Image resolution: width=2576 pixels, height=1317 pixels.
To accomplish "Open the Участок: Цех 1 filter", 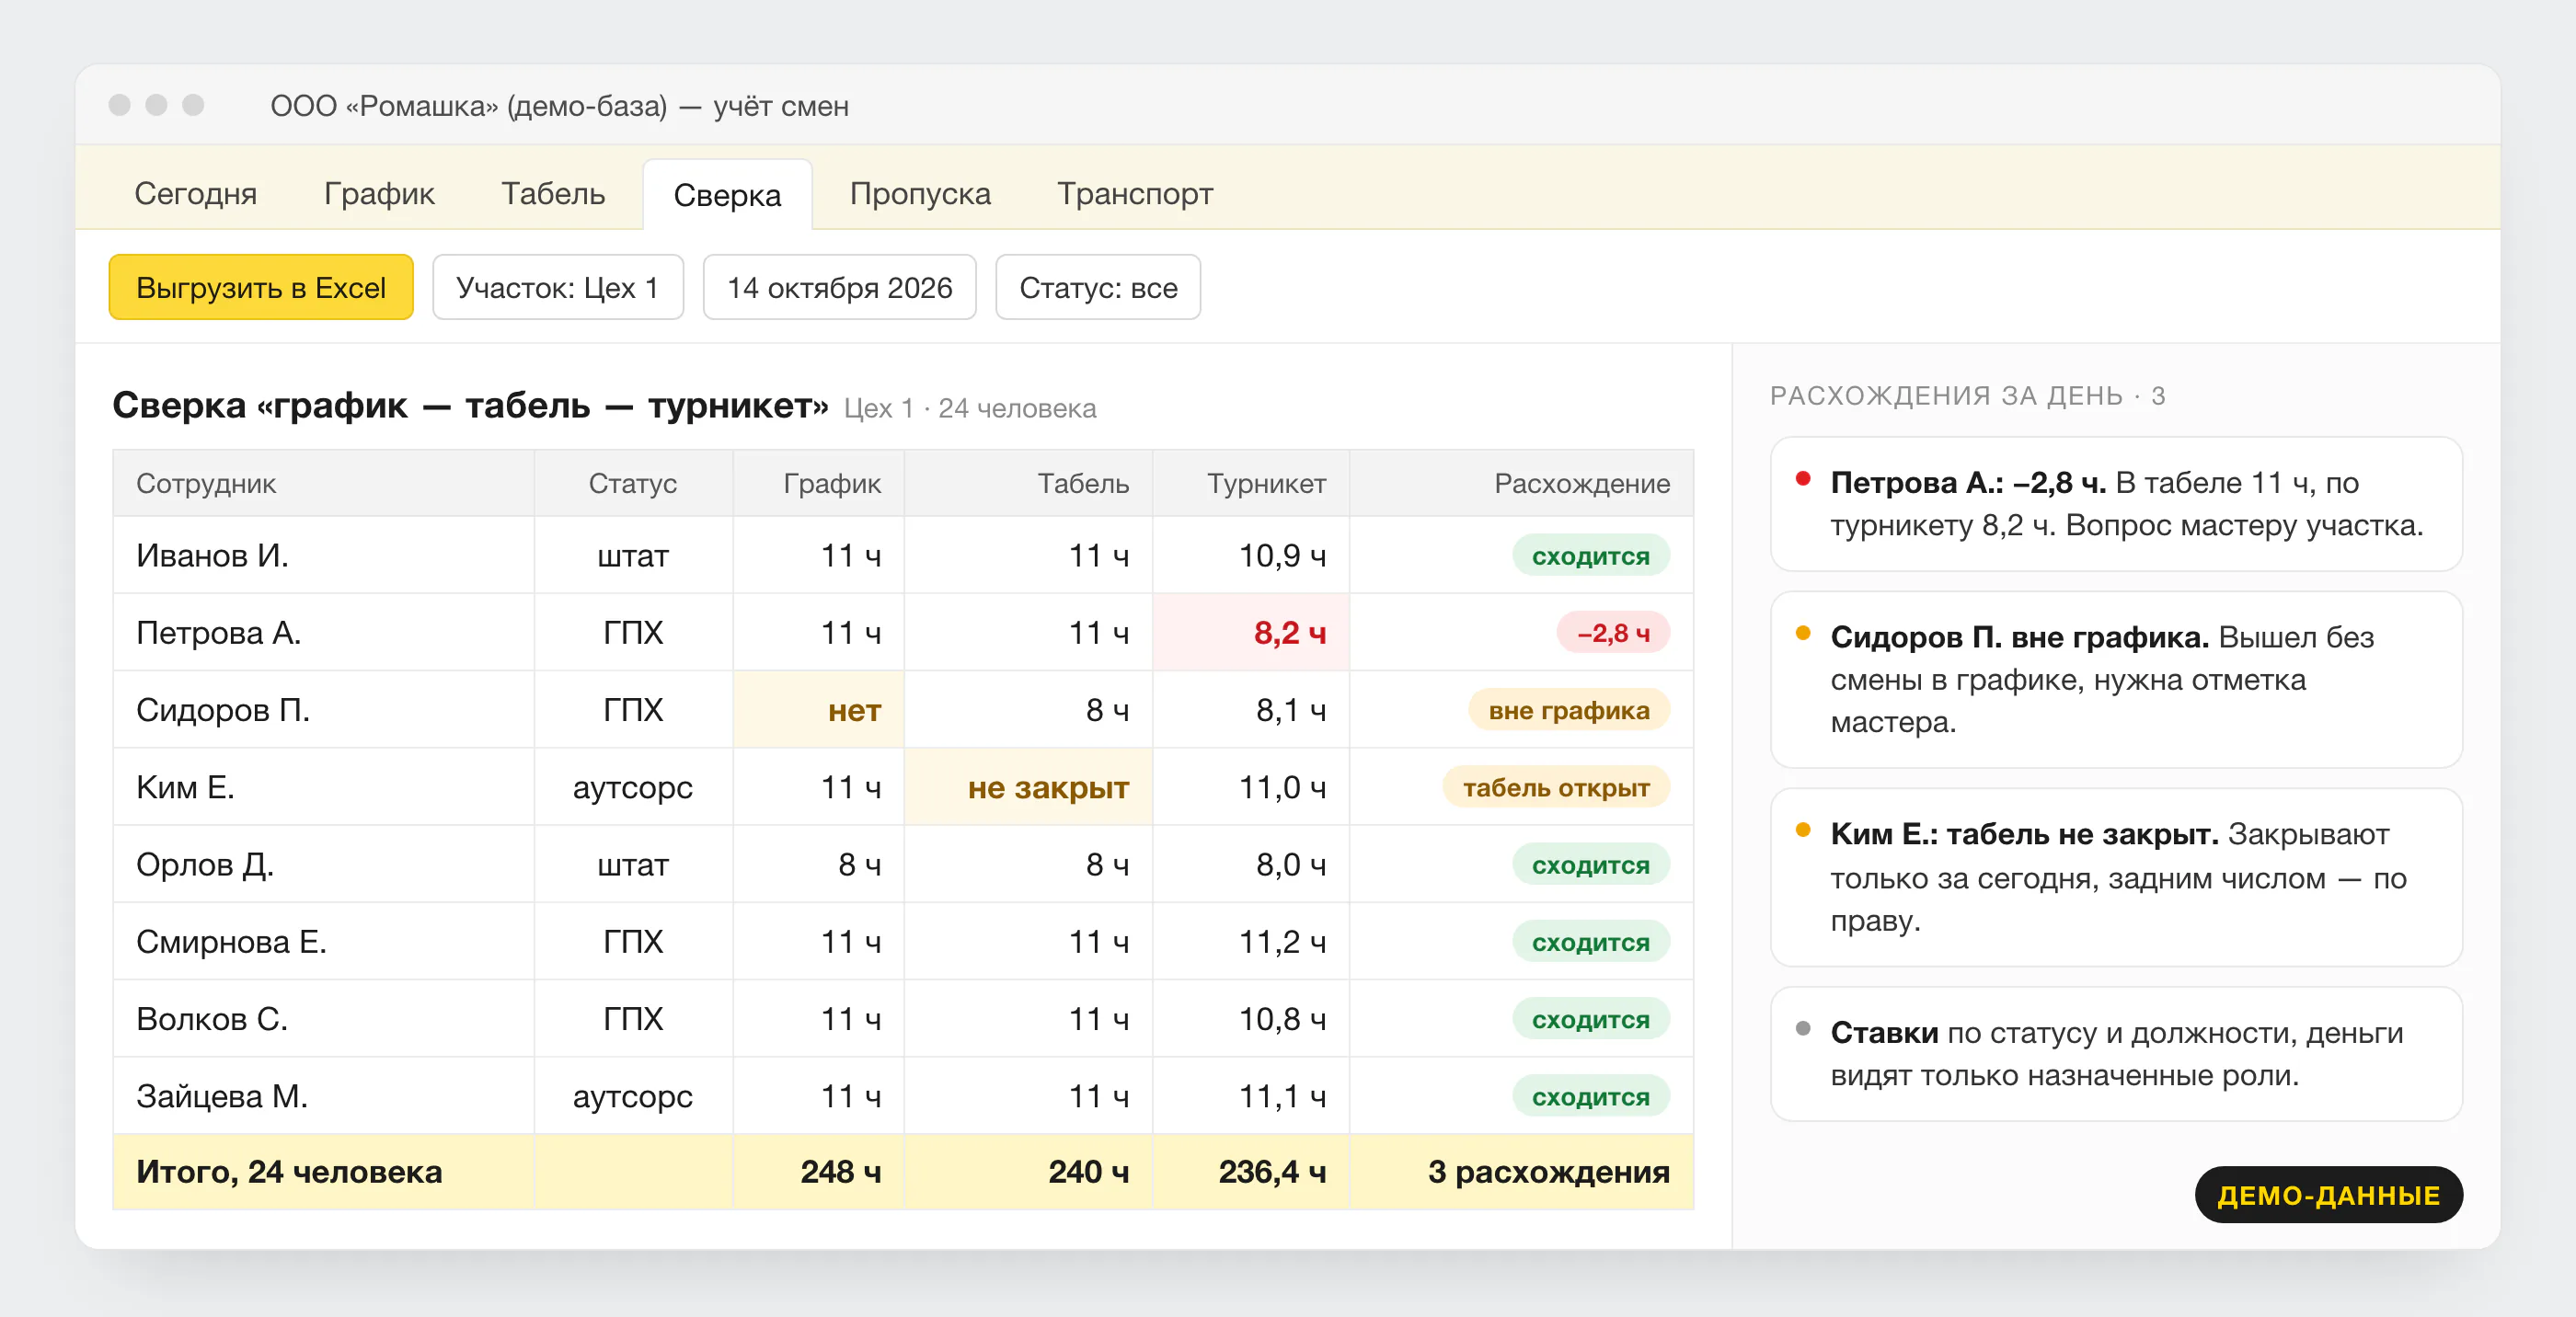I will coord(558,287).
